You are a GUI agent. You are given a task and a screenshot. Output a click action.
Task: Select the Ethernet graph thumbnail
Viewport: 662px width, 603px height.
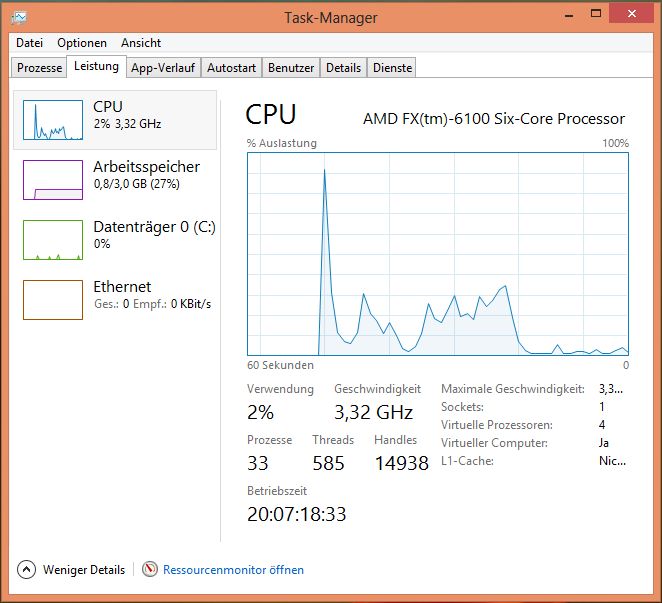pos(53,300)
